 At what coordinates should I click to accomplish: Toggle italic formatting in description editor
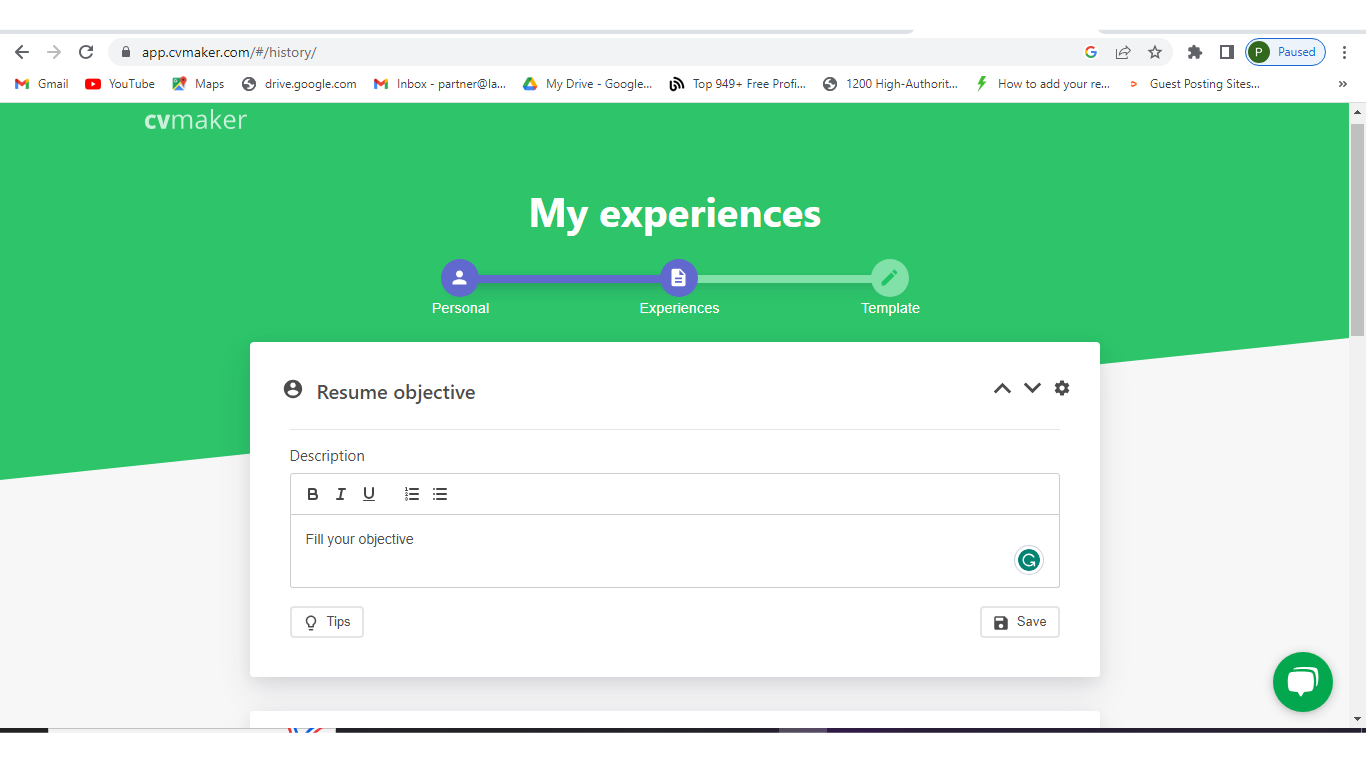(341, 494)
